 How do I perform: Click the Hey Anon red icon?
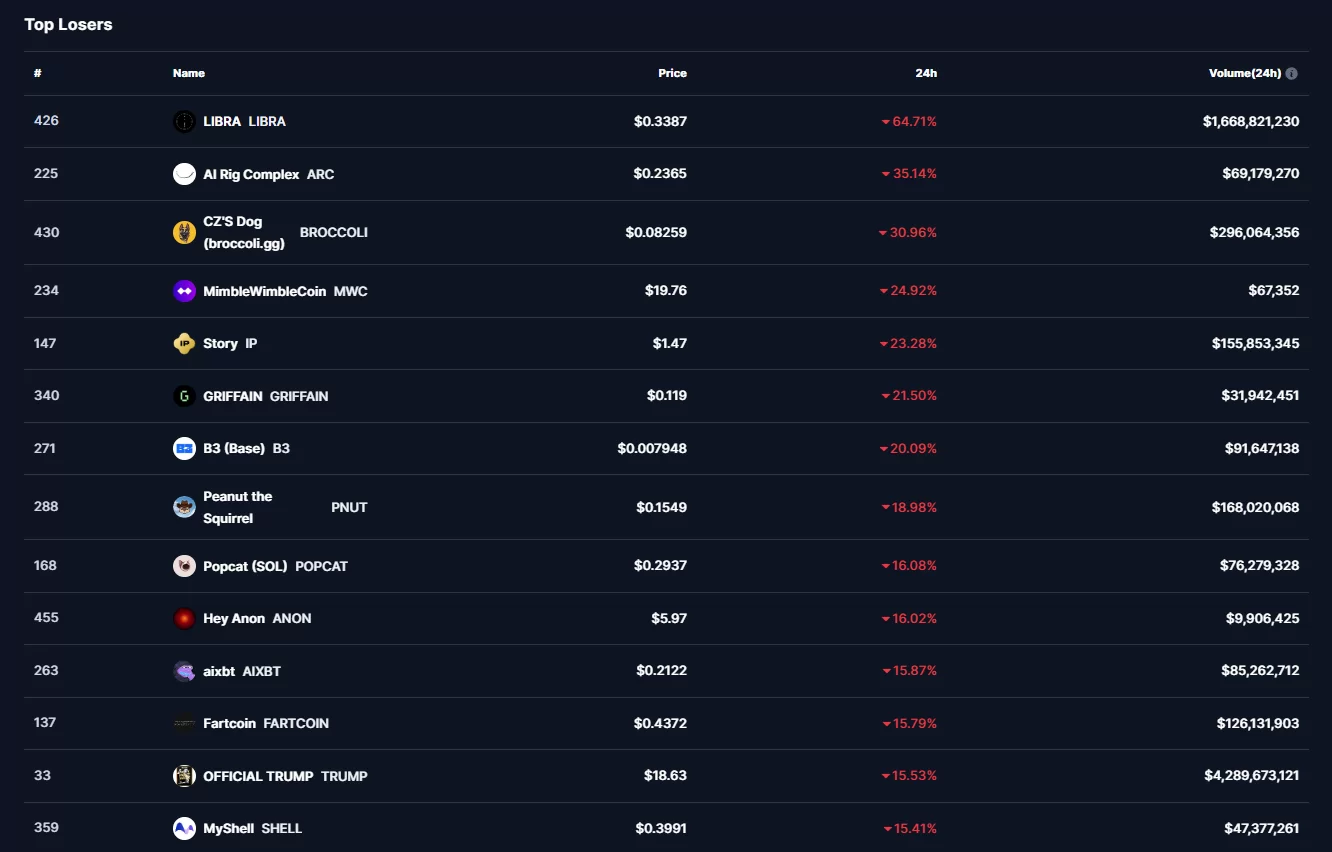(x=184, y=619)
